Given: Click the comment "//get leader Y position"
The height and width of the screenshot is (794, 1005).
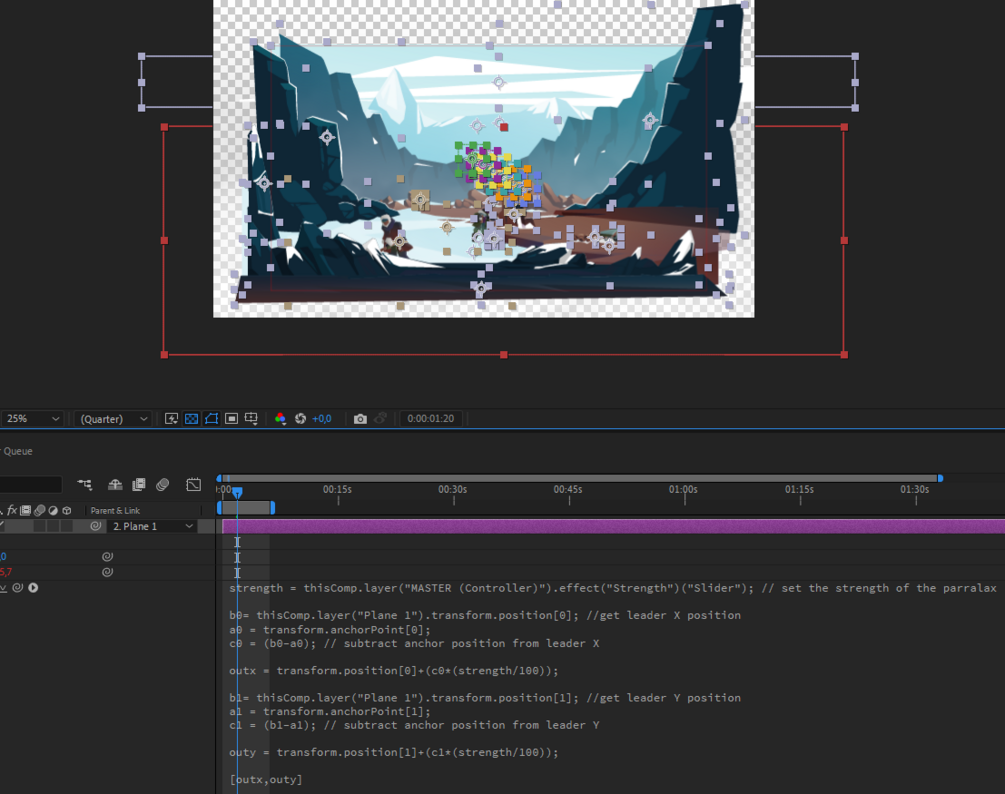Looking at the screenshot, I should (x=663, y=698).
